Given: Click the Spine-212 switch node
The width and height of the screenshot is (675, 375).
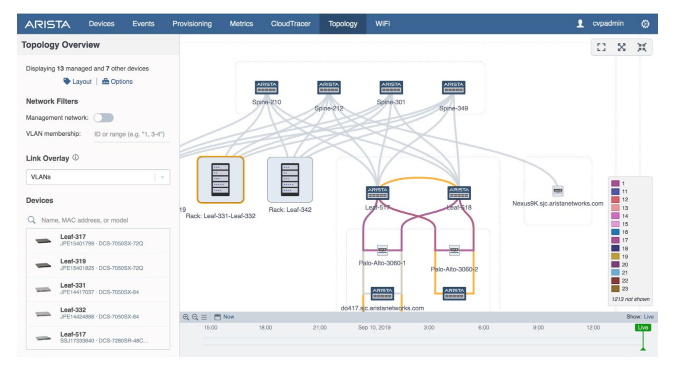Looking at the screenshot, I should point(329,87).
